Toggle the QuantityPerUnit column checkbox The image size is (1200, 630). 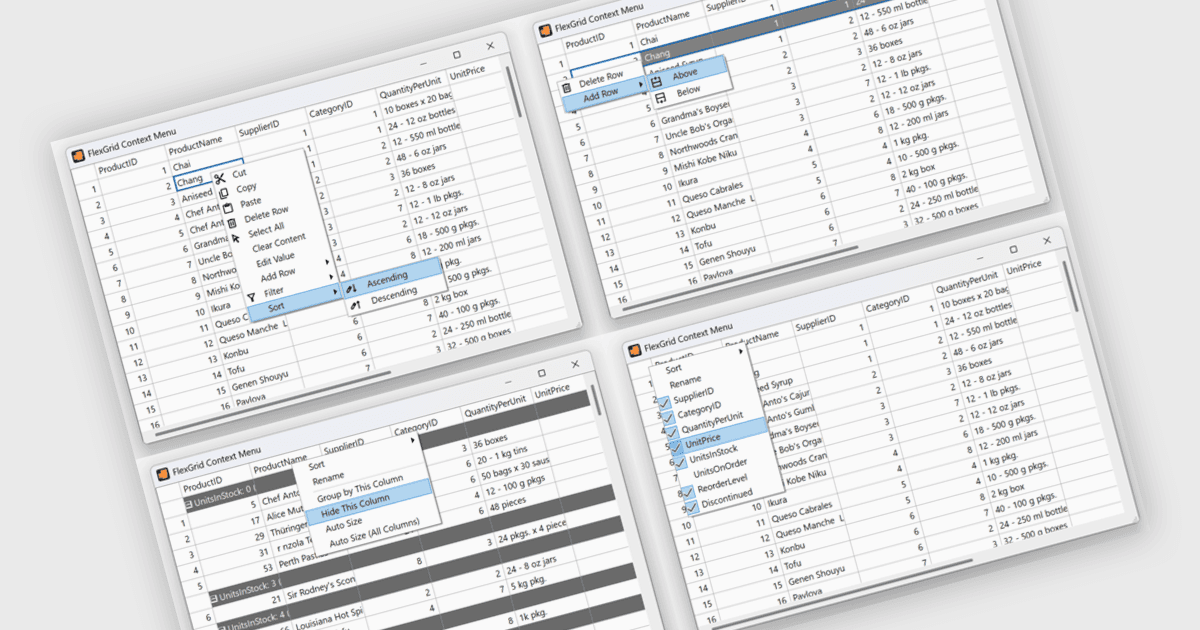click(x=672, y=432)
